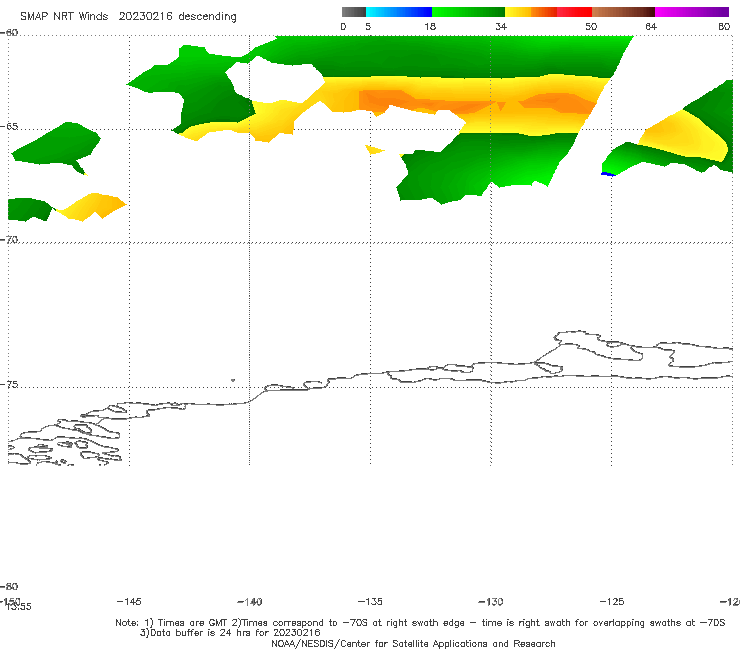Click the brown segment of the color bar
740x650 pixels.
pos(623,12)
